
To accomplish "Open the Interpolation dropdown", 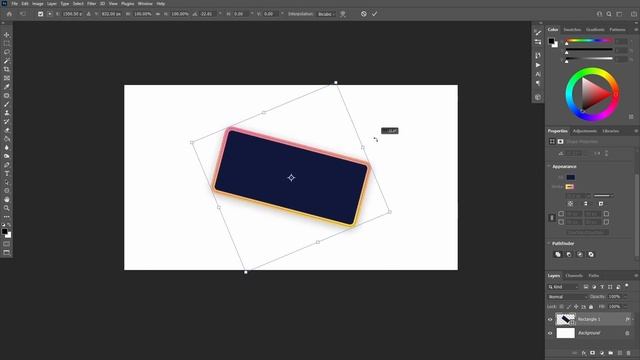I will tap(326, 14).
